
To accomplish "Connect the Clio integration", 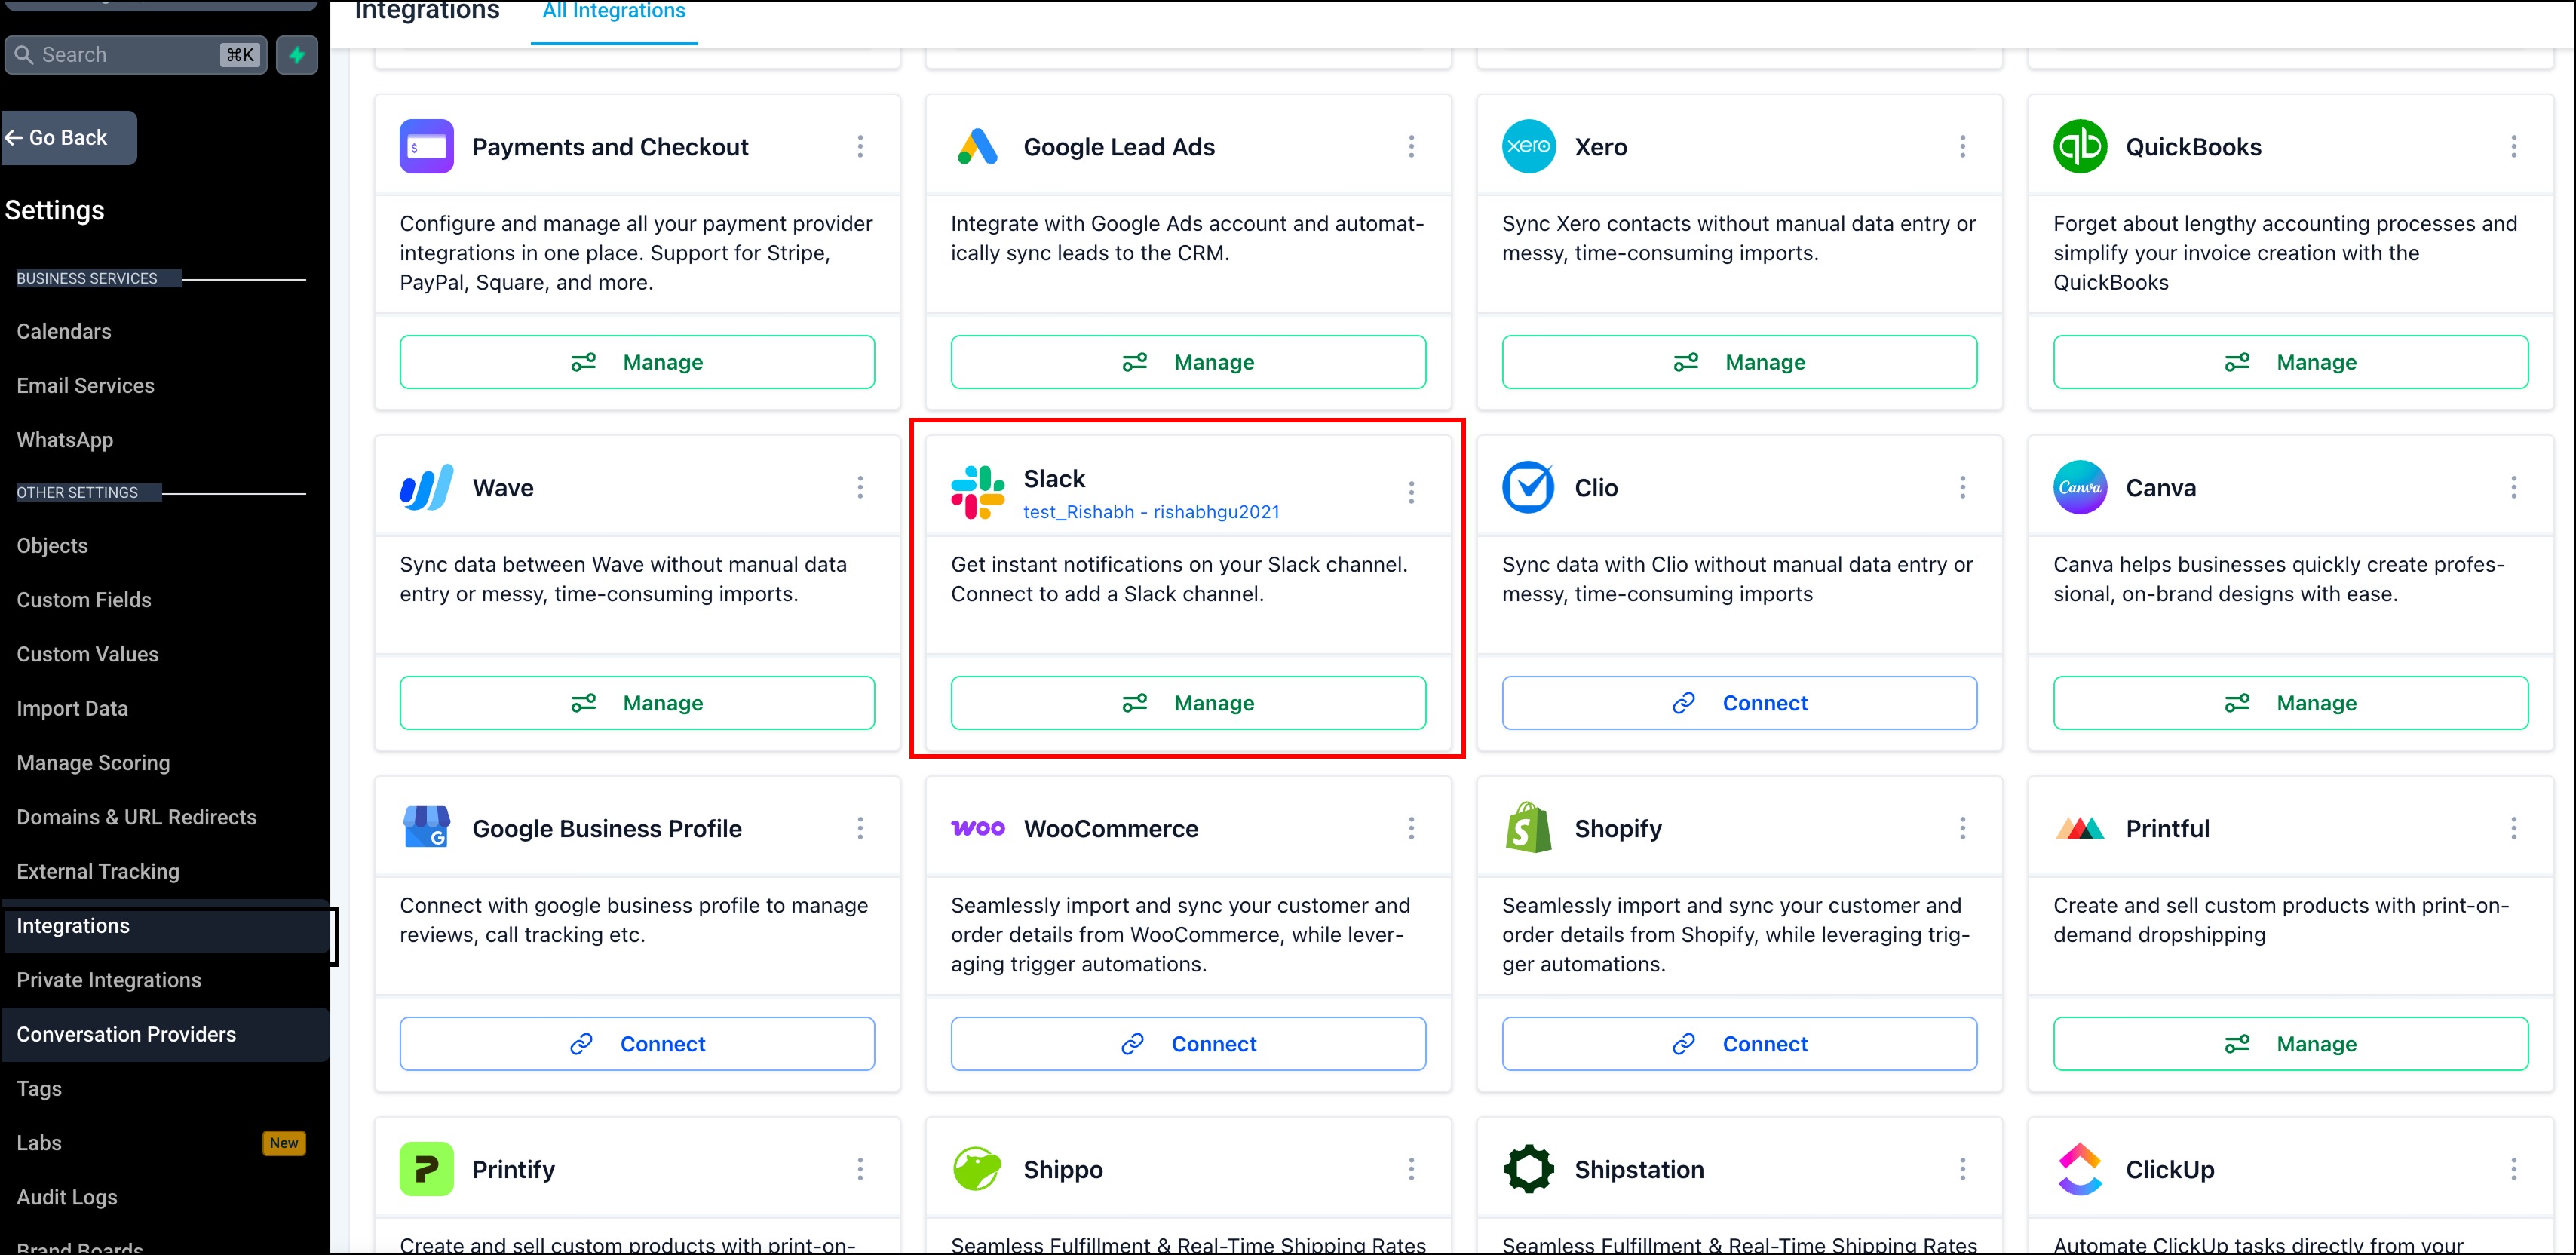I will coord(1740,703).
